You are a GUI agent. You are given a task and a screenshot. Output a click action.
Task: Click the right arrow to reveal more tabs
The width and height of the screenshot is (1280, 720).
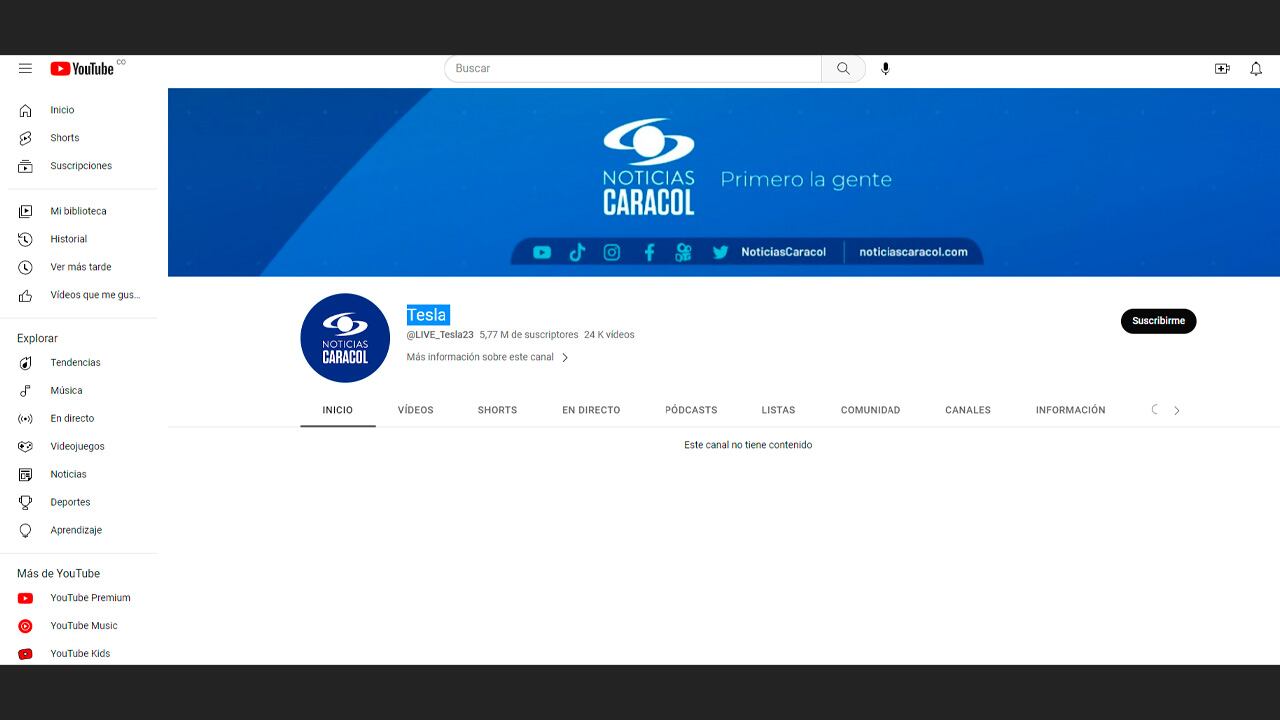coord(1177,410)
